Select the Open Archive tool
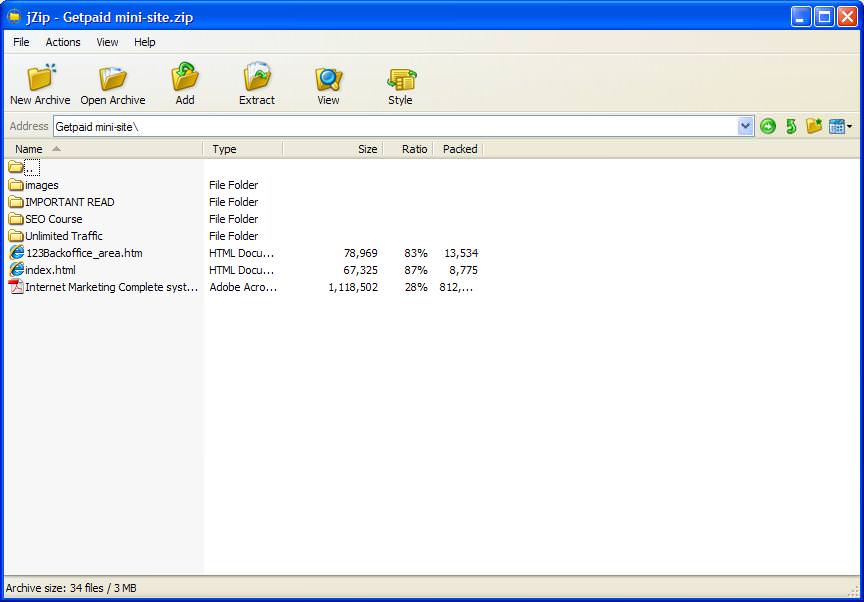The height and width of the screenshot is (602, 864). pos(112,83)
